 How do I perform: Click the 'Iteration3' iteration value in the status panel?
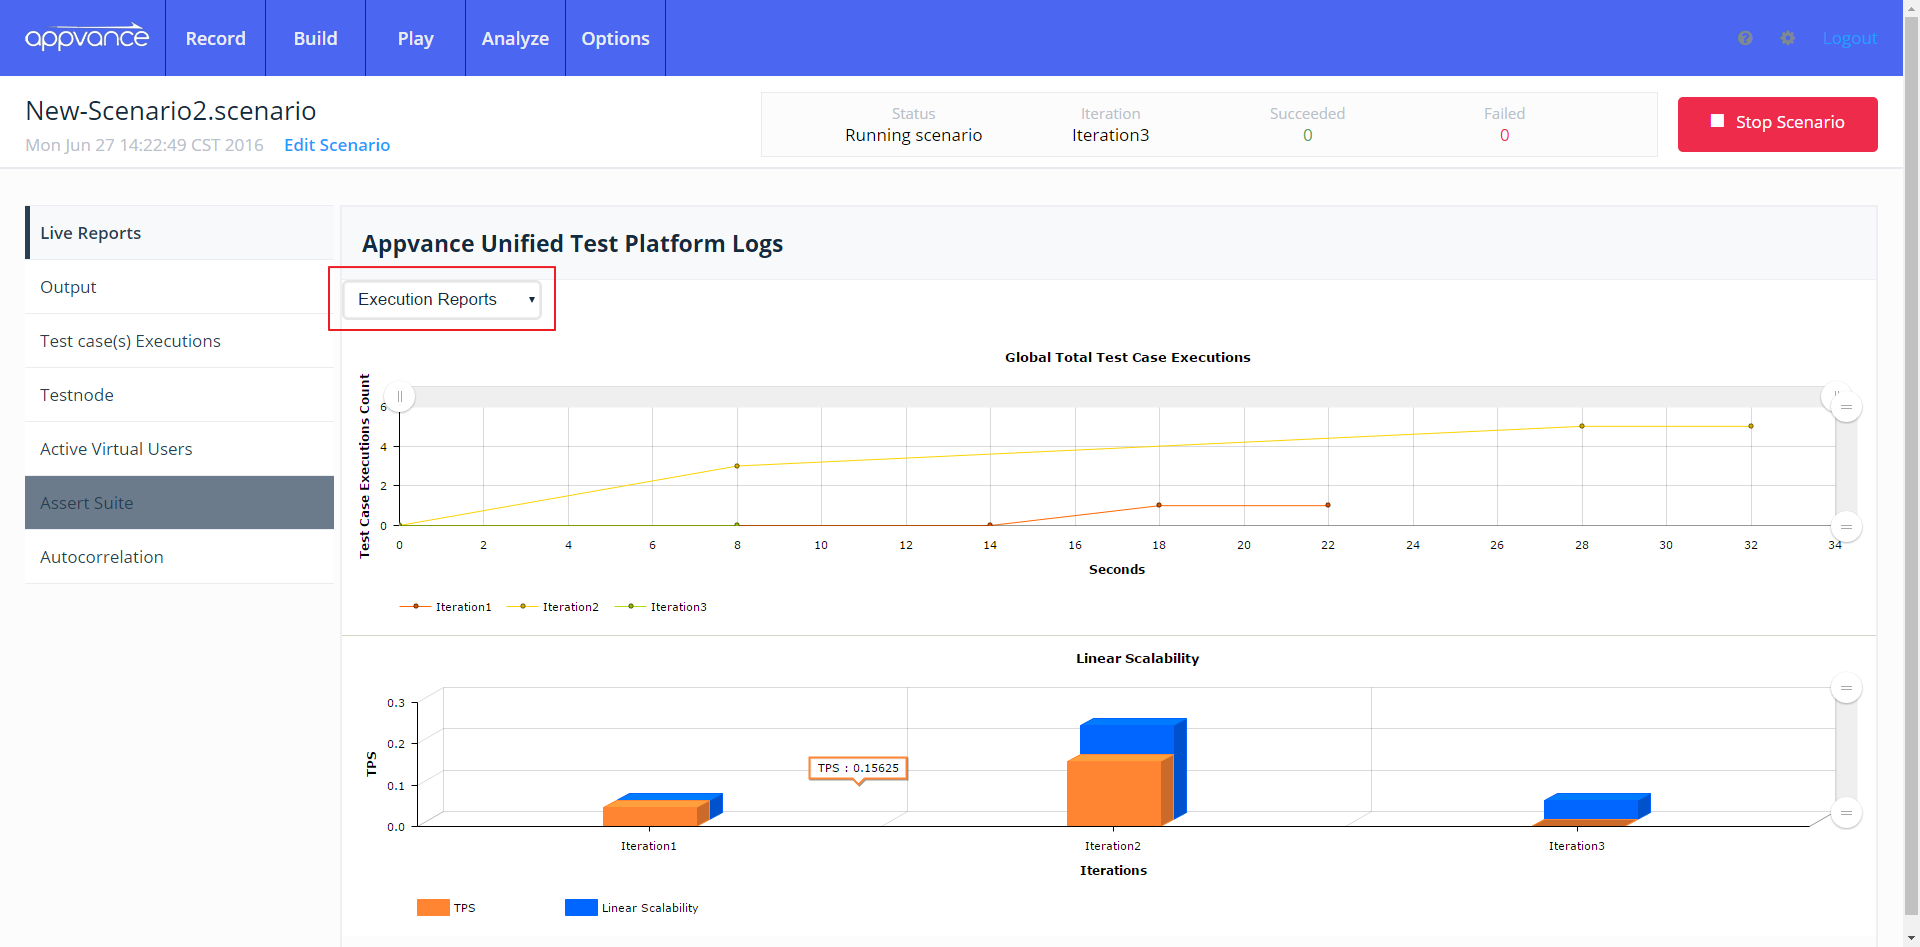point(1110,135)
